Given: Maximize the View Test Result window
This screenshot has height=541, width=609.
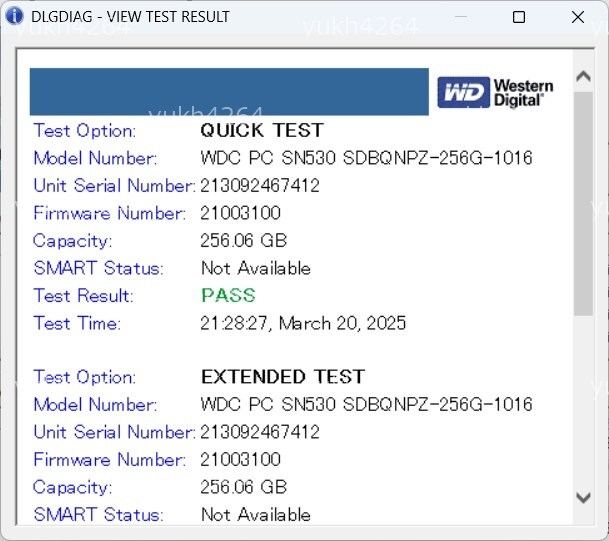Looking at the screenshot, I should click(519, 17).
